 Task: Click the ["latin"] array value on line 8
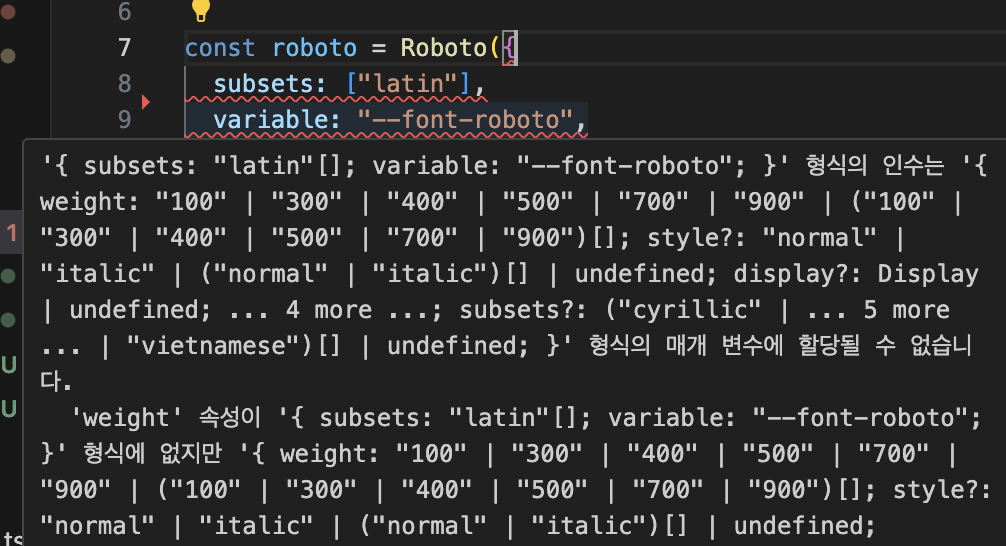(x=408, y=84)
